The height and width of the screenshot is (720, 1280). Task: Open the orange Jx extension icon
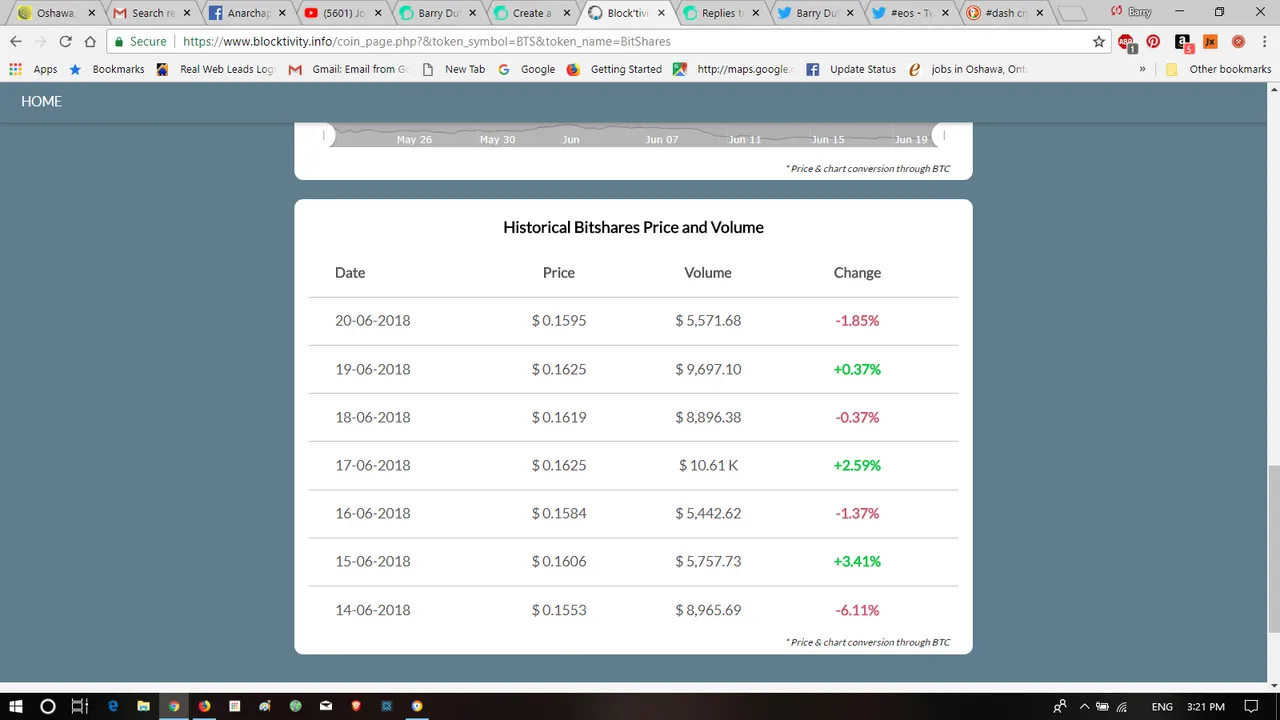(1210, 42)
